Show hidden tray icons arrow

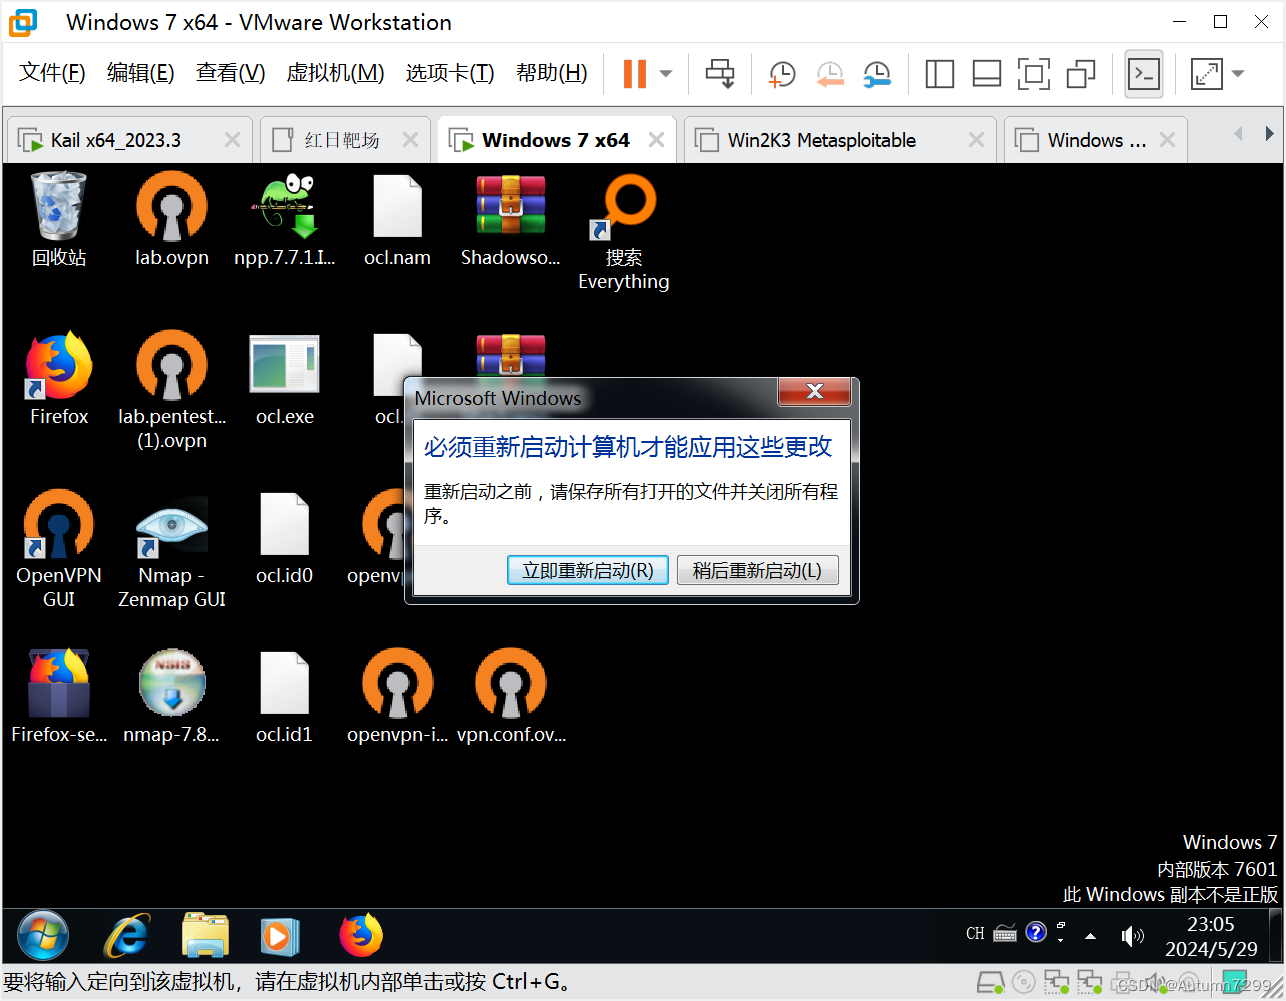(x=1090, y=936)
